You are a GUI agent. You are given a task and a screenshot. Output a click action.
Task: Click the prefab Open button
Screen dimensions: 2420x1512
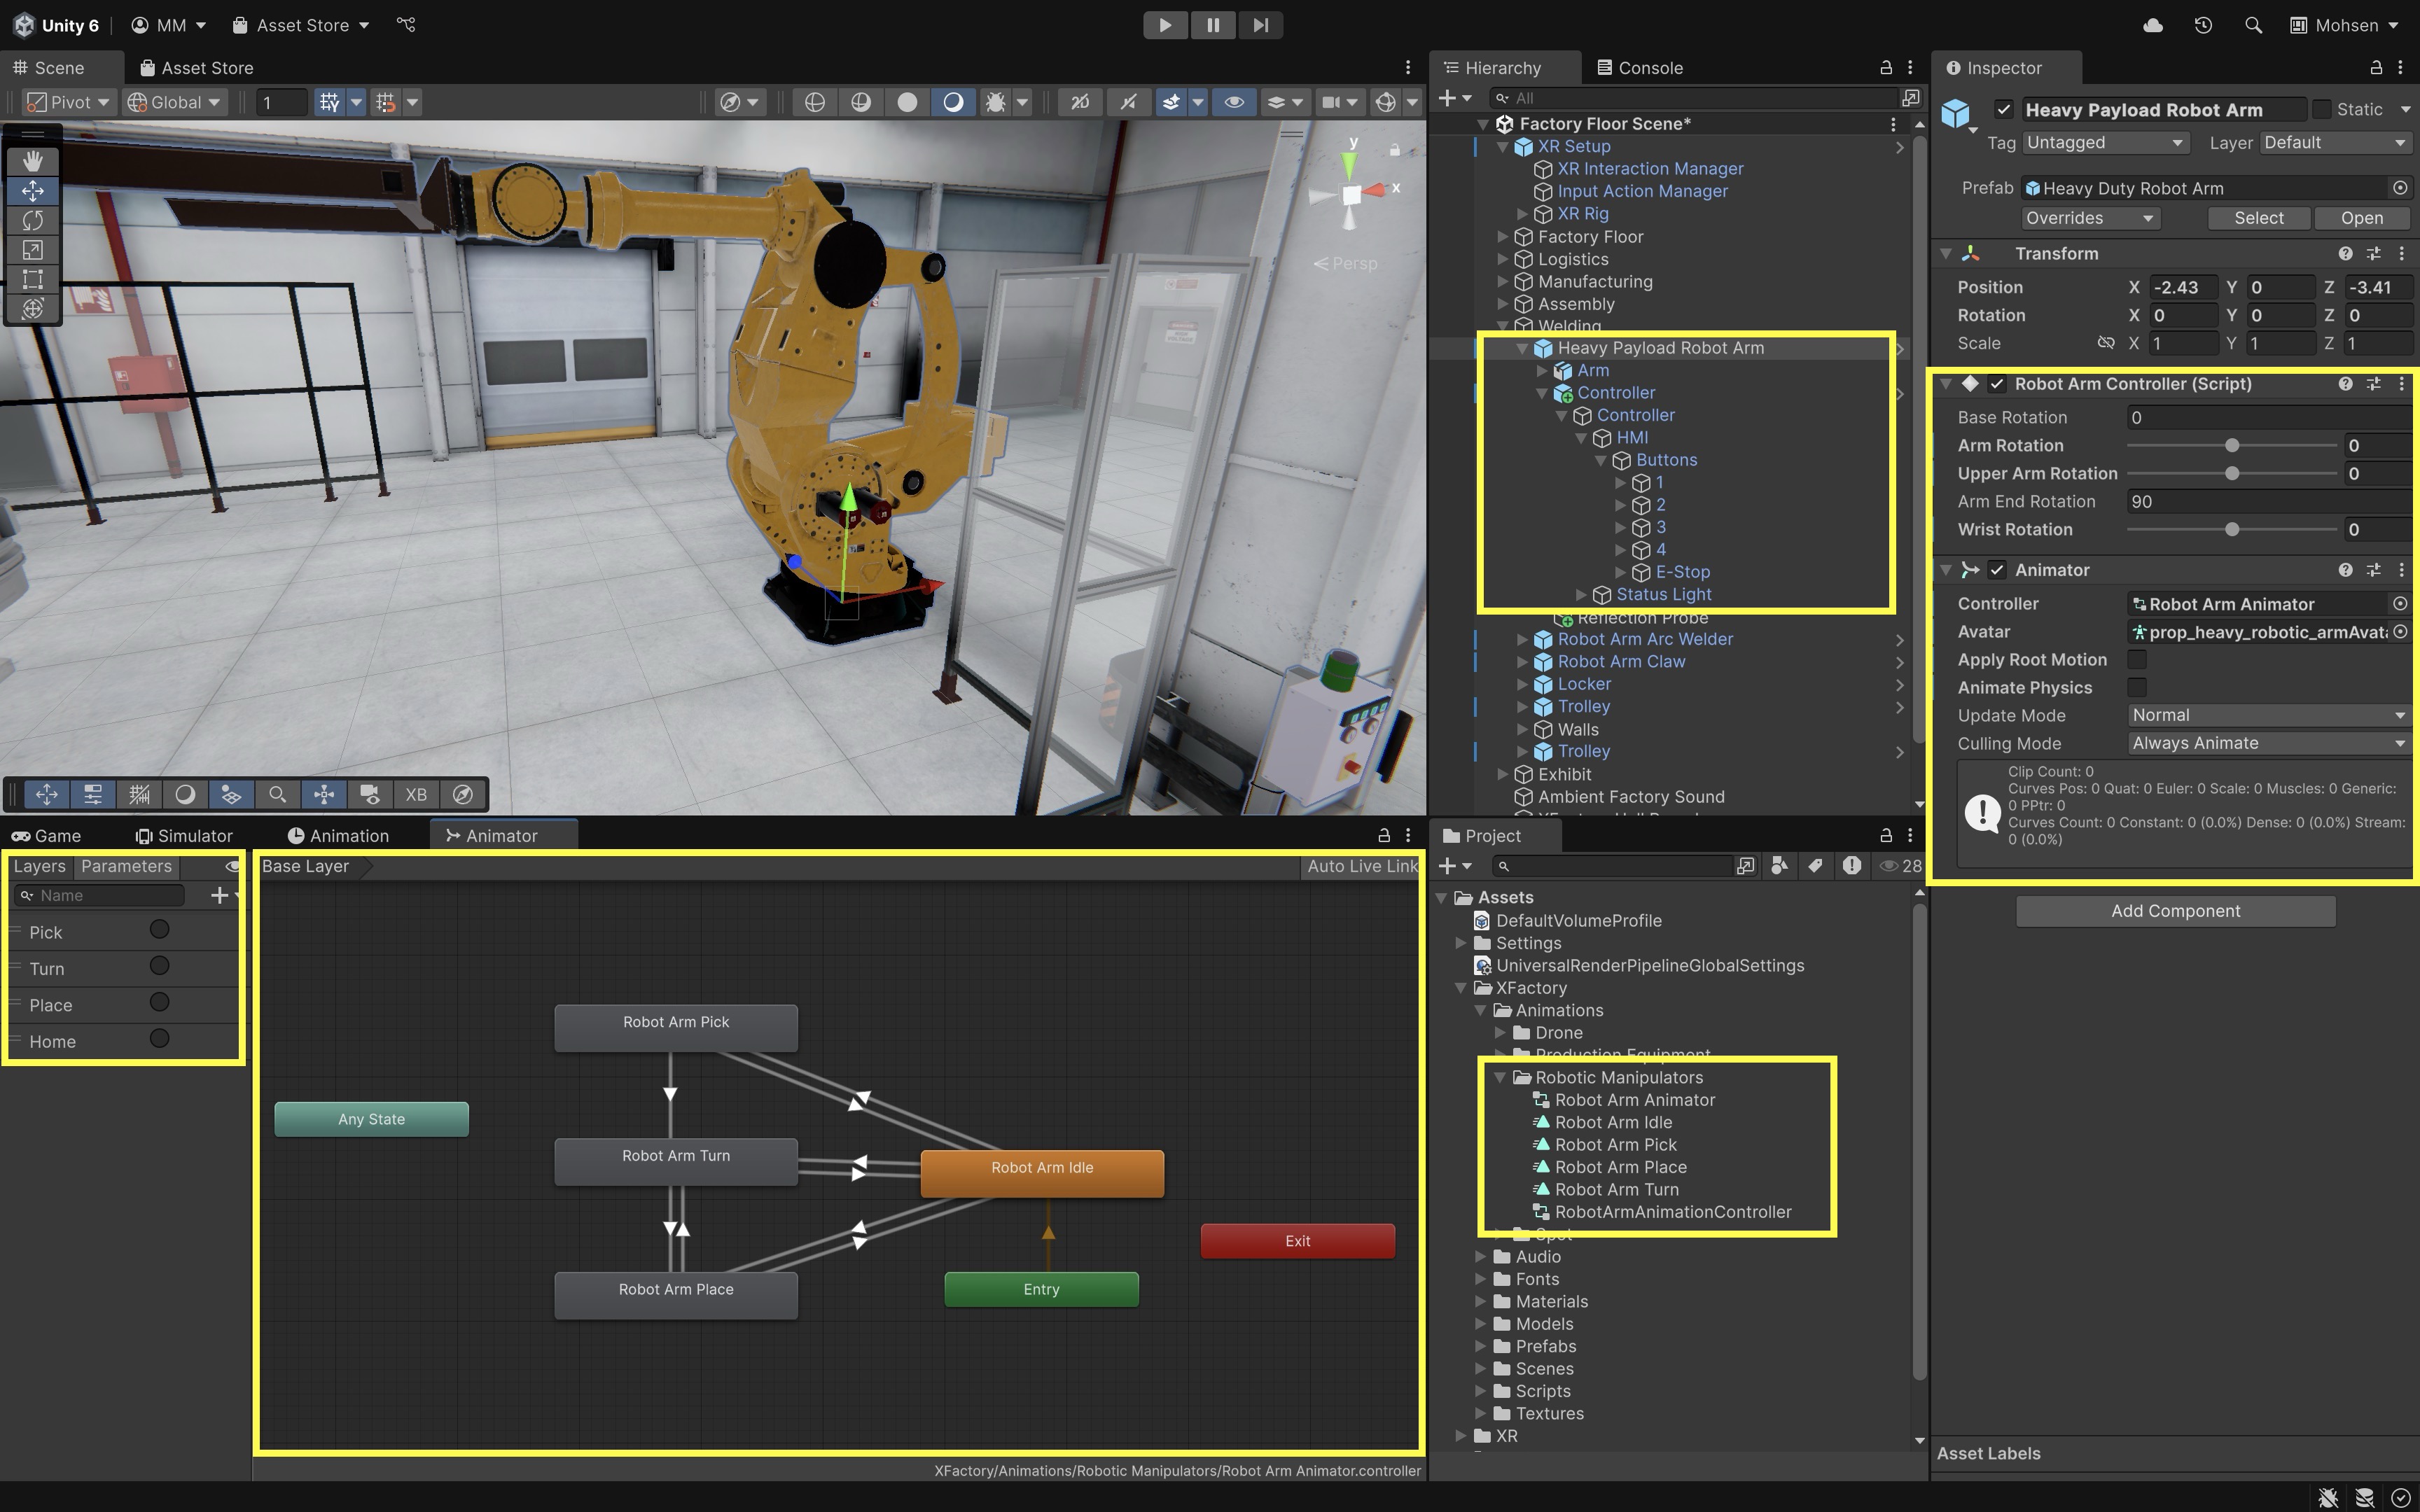[x=2361, y=218]
